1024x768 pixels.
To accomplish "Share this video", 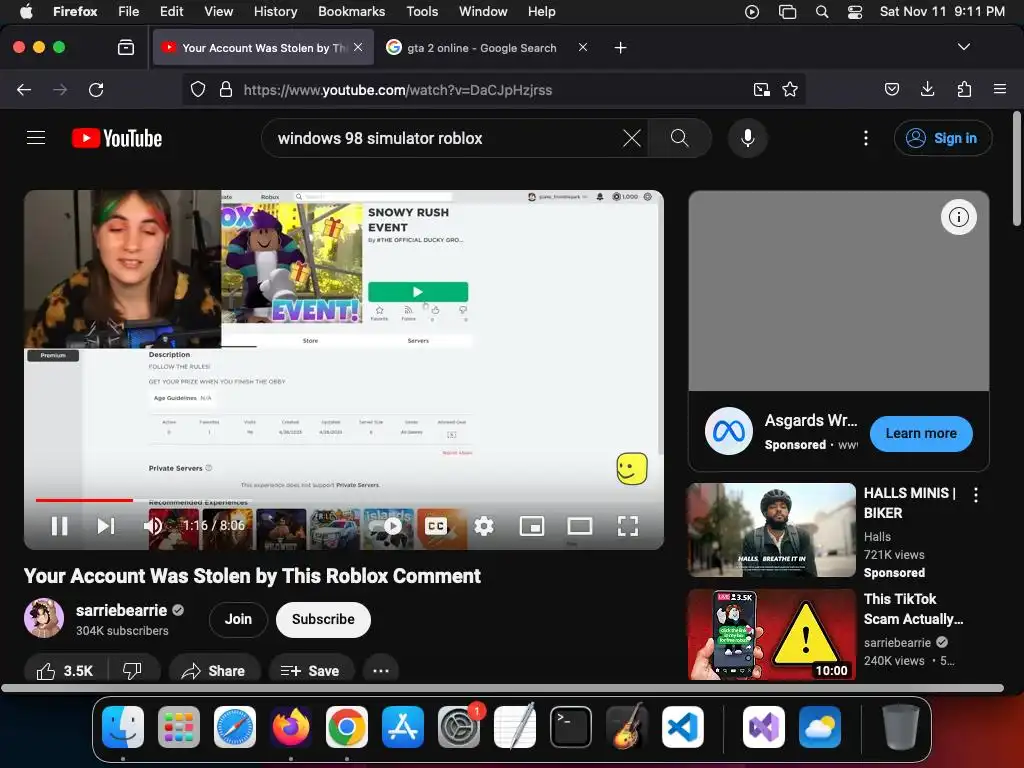I will click(214, 671).
